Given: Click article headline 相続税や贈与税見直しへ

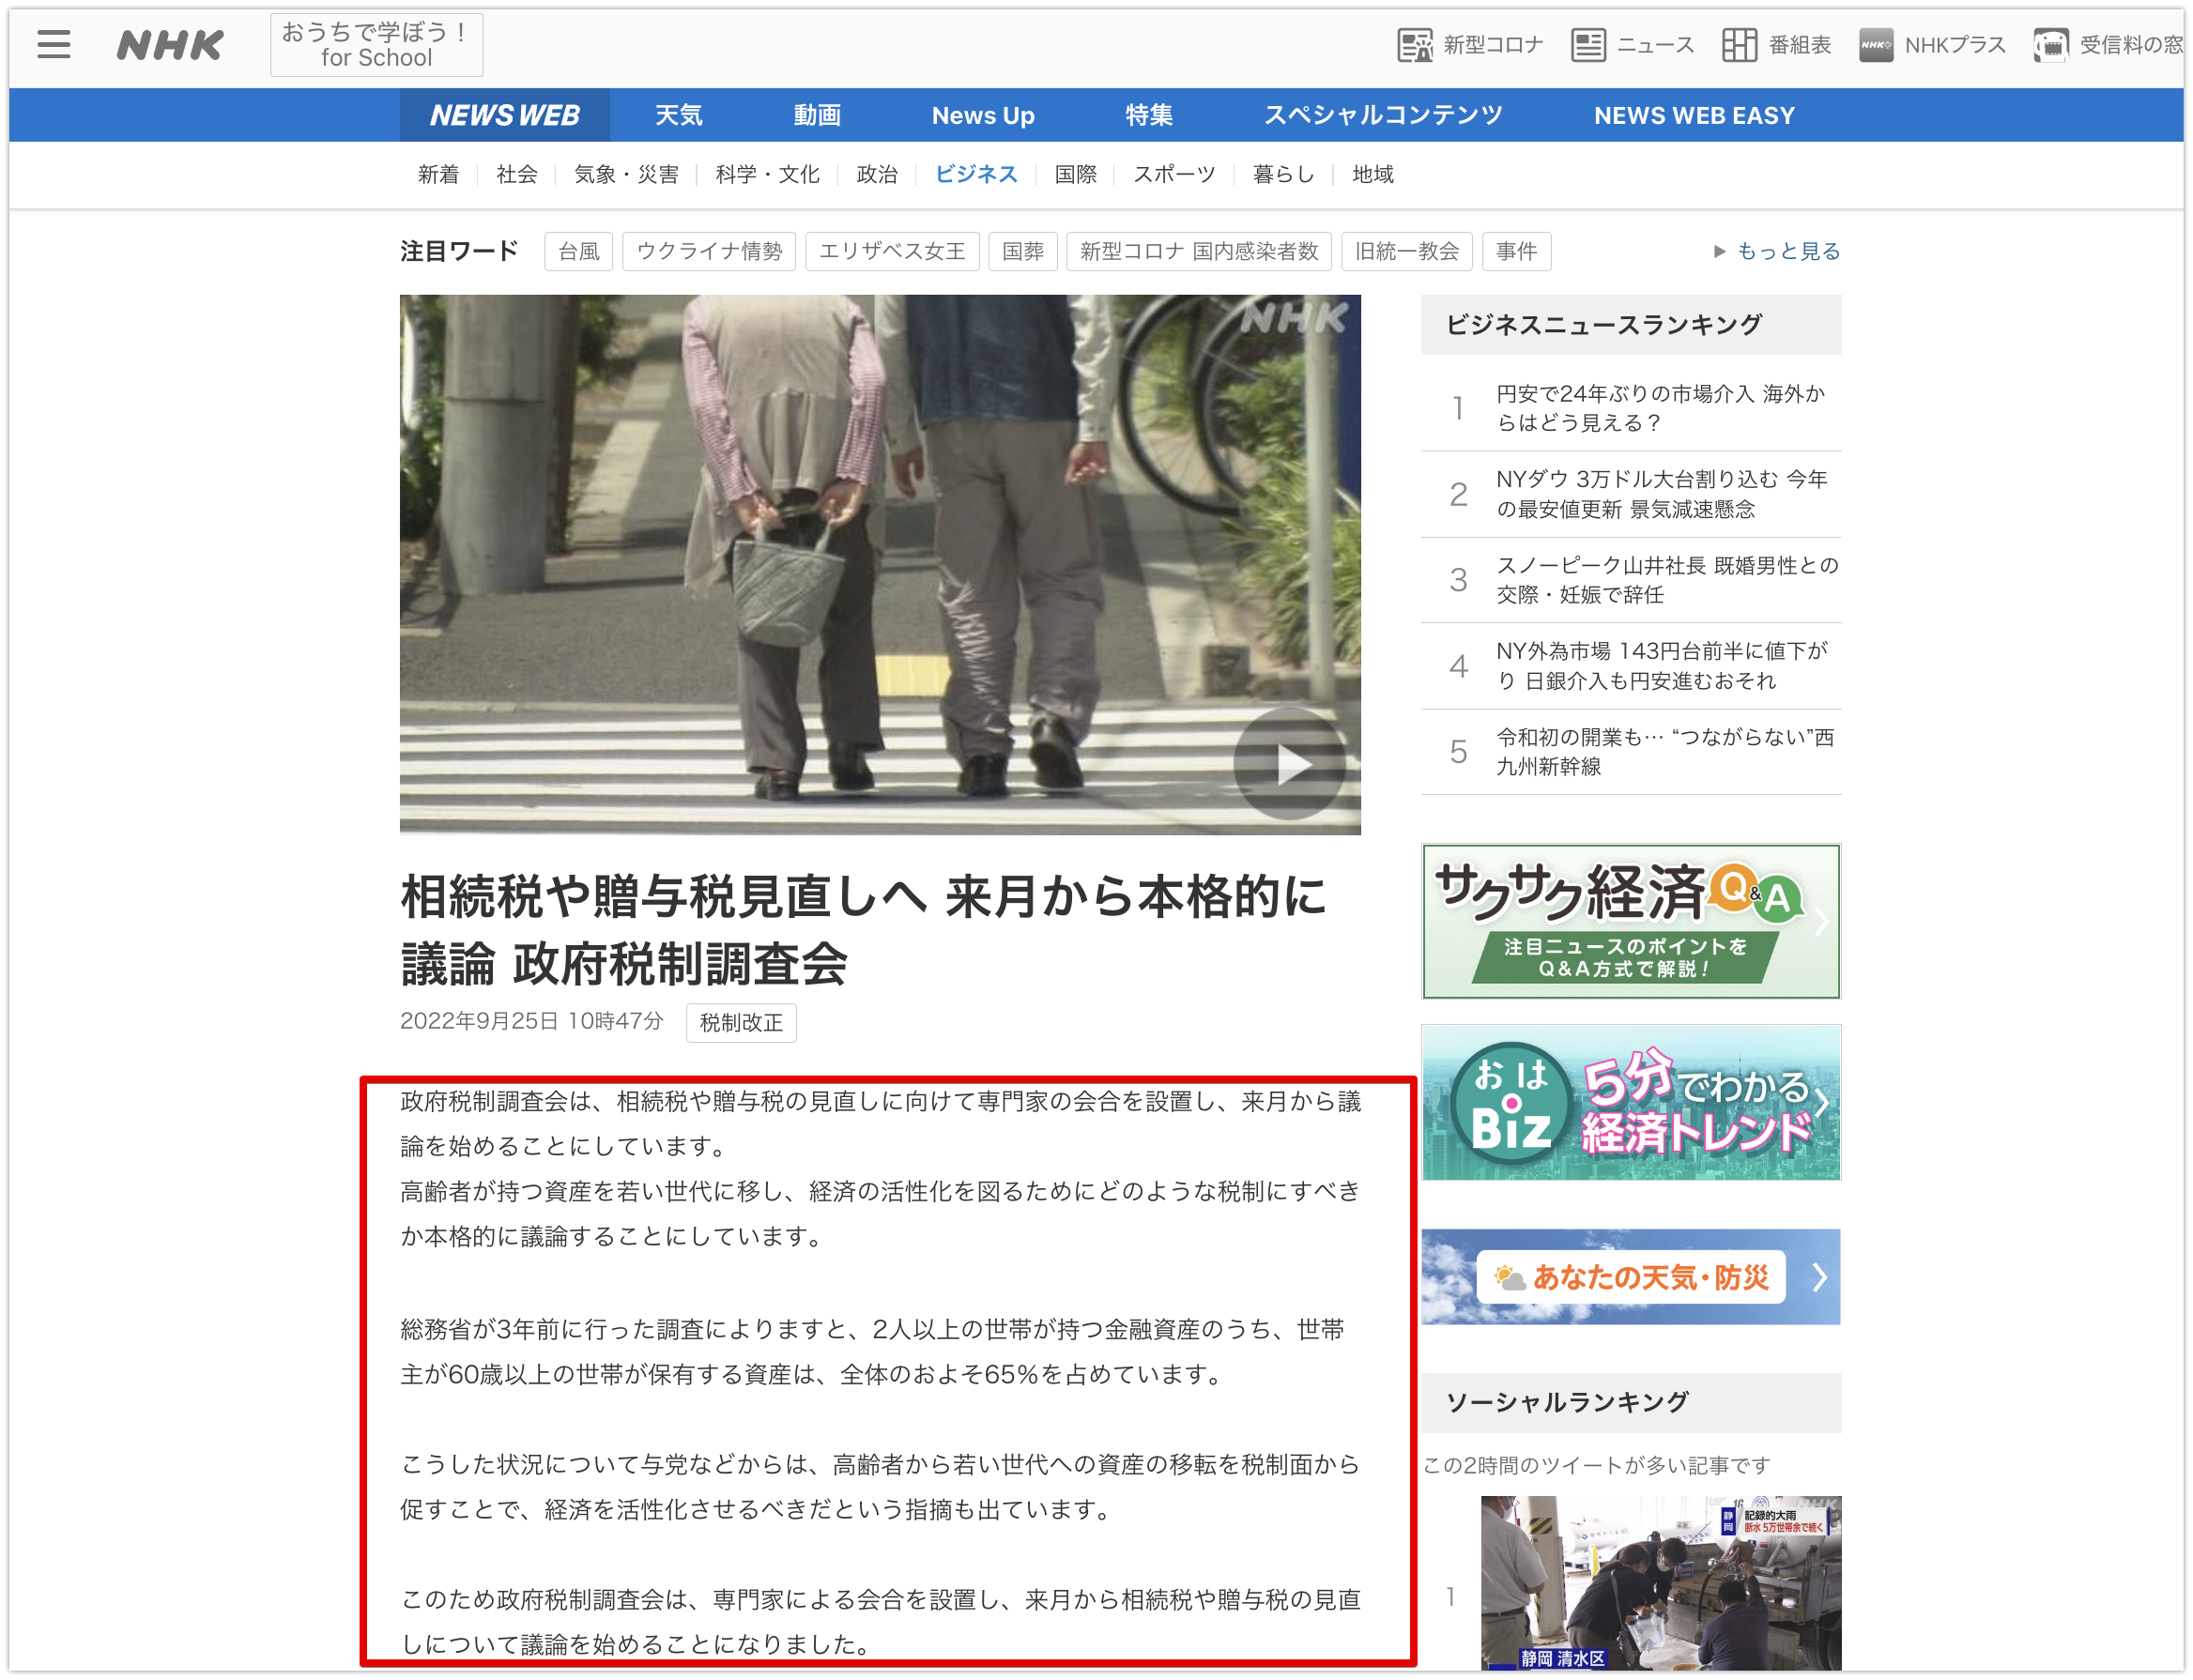Looking at the screenshot, I should (864, 930).
